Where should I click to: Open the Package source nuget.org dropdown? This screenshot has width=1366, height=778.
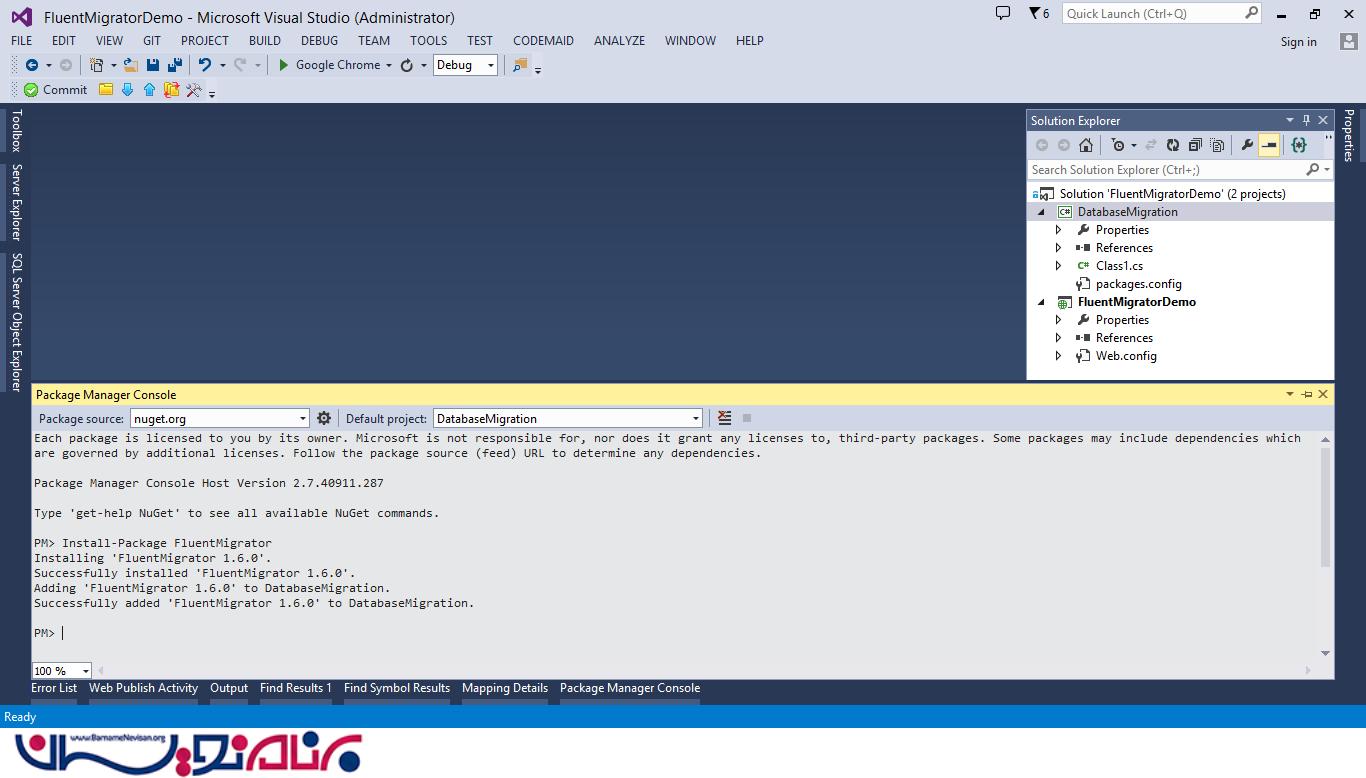(x=303, y=418)
